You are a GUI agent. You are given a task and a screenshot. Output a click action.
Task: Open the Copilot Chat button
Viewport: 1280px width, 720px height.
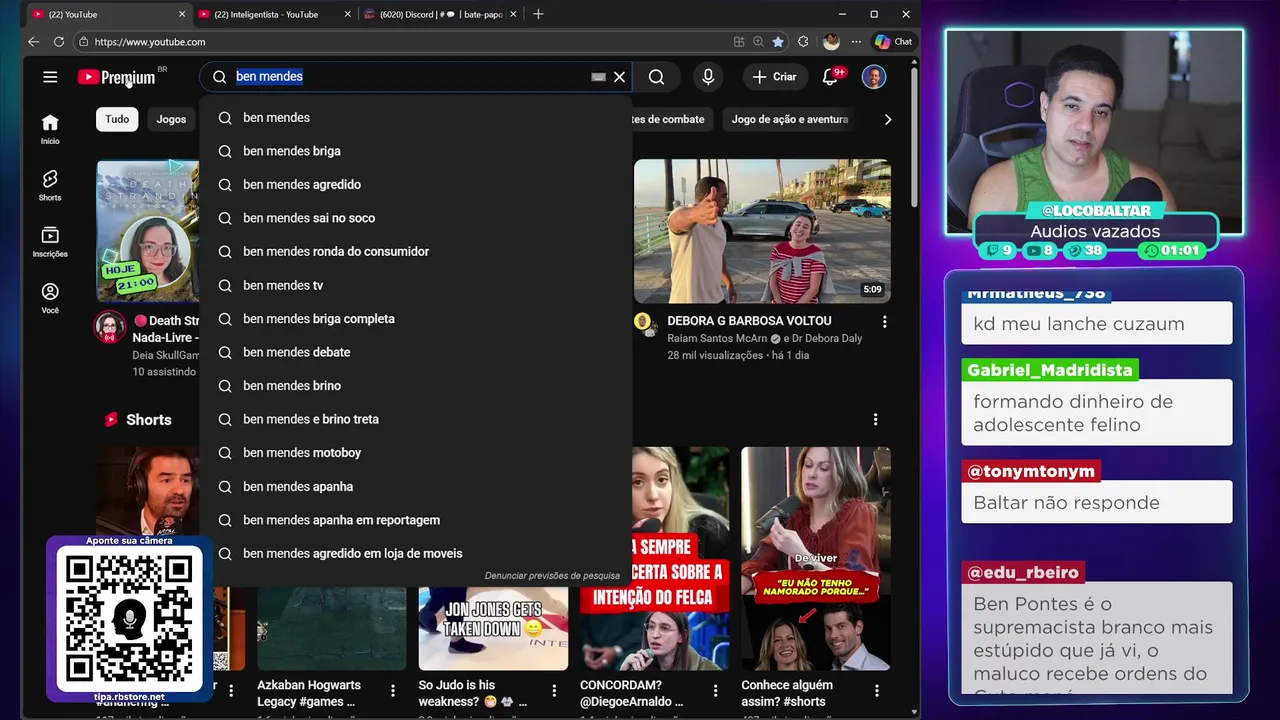[893, 42]
